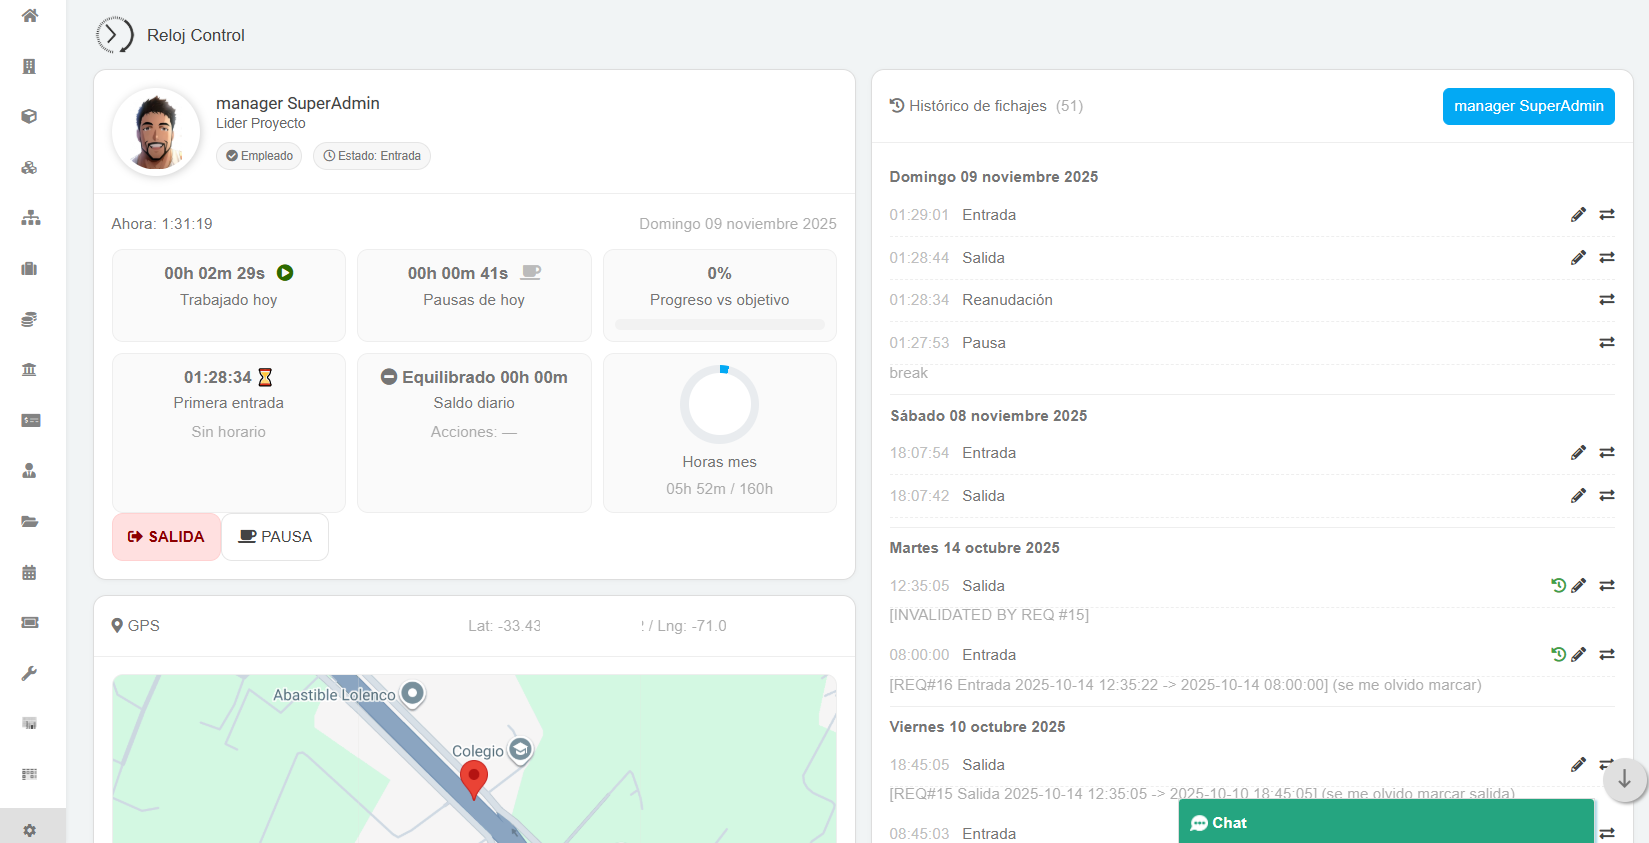Expand the Reloj Control header chevron

click(x=114, y=35)
